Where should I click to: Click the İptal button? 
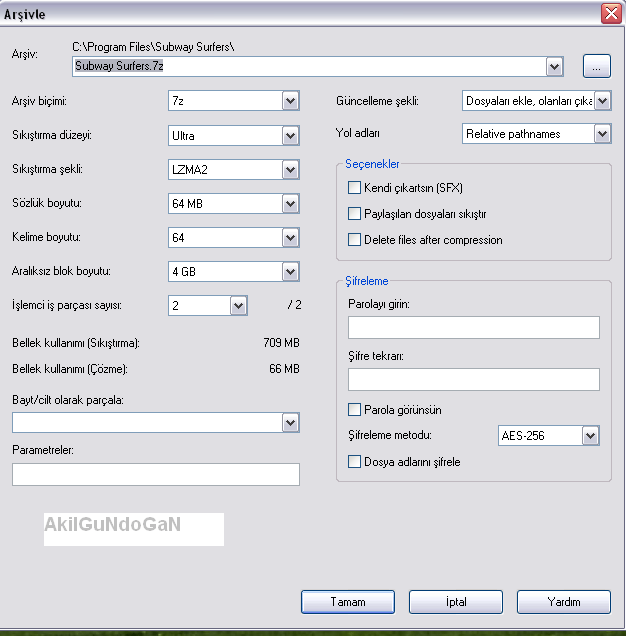[455, 602]
